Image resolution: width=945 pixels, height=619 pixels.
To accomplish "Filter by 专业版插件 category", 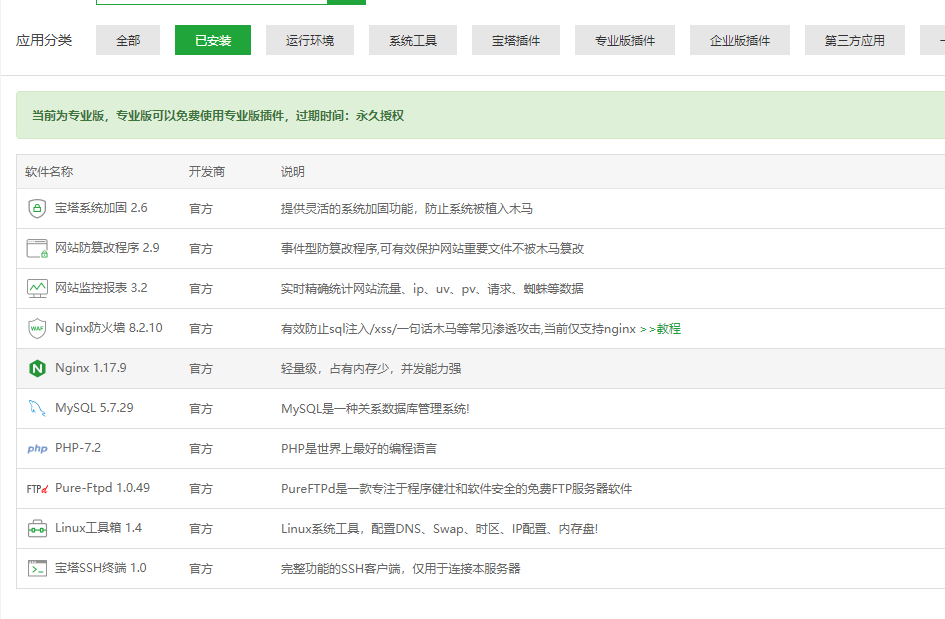I will [625, 40].
